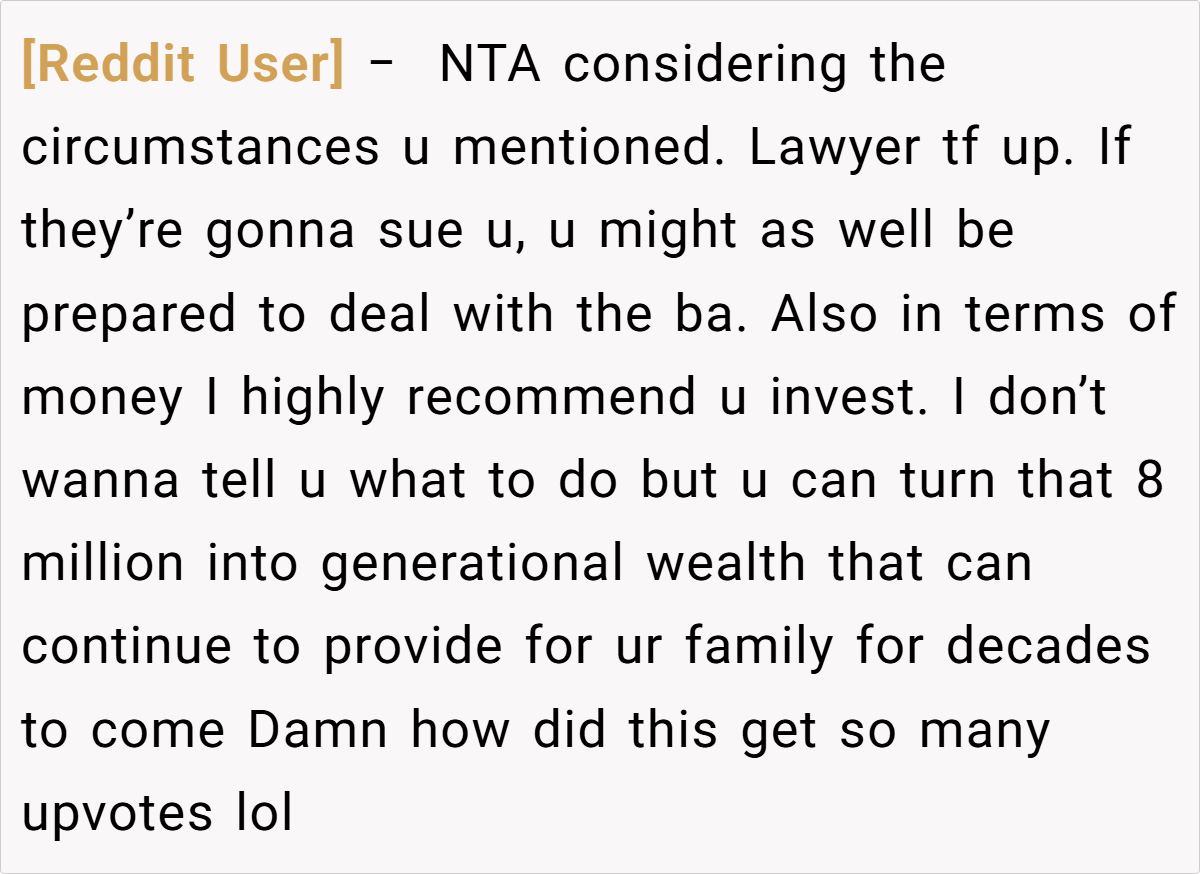1200x874 pixels.
Task: Click the word "circumstances"
Action: coord(200,149)
